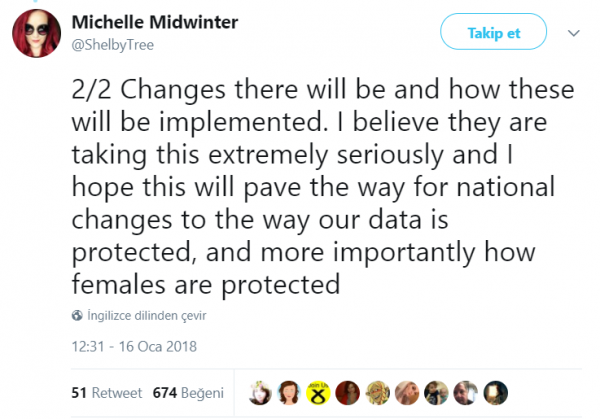Select the cartoon blonde-braids liker avatar
The height and width of the screenshot is (419, 600).
point(377,393)
